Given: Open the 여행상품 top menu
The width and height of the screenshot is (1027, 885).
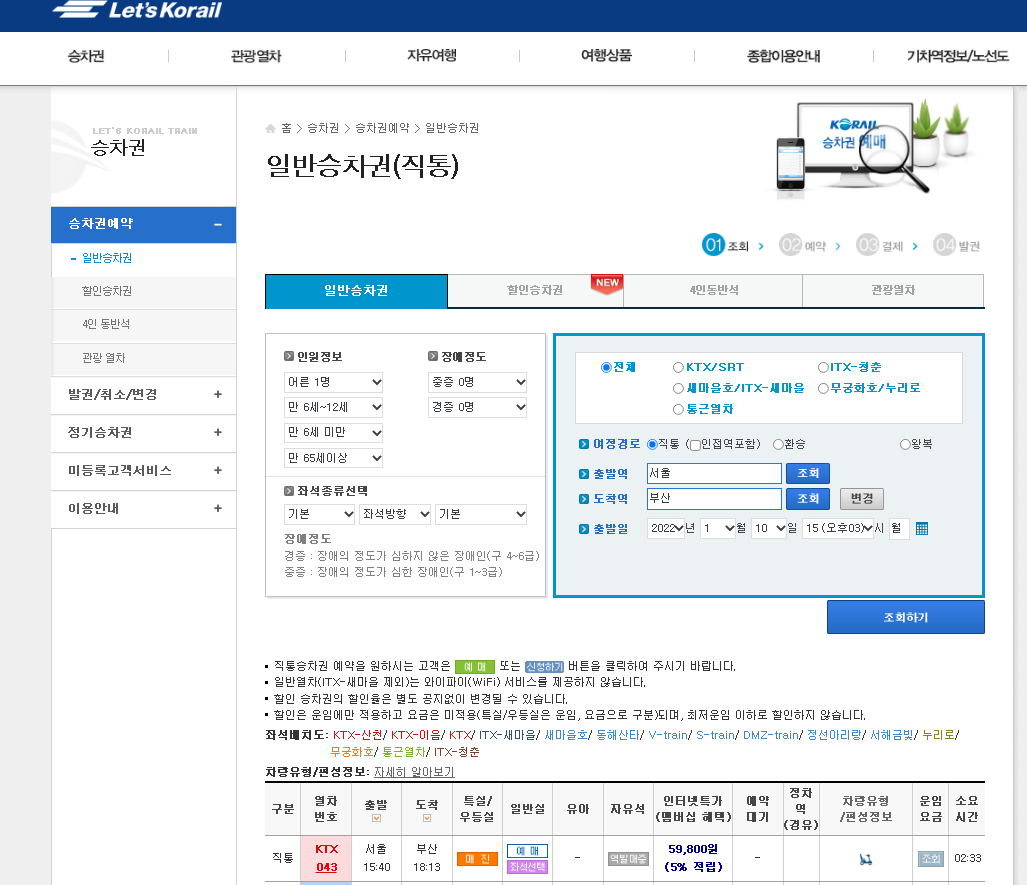Looking at the screenshot, I should [x=607, y=56].
